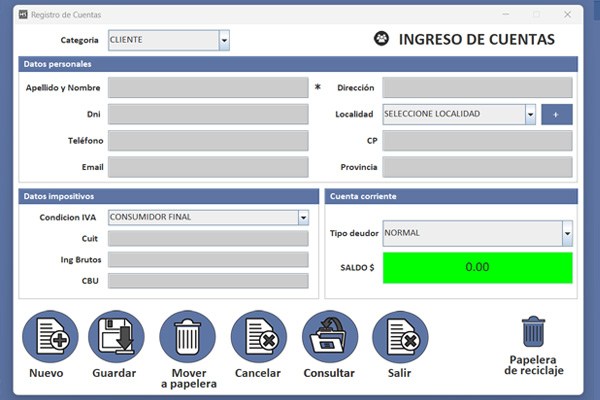Click the plus button to add localidad

557,114
